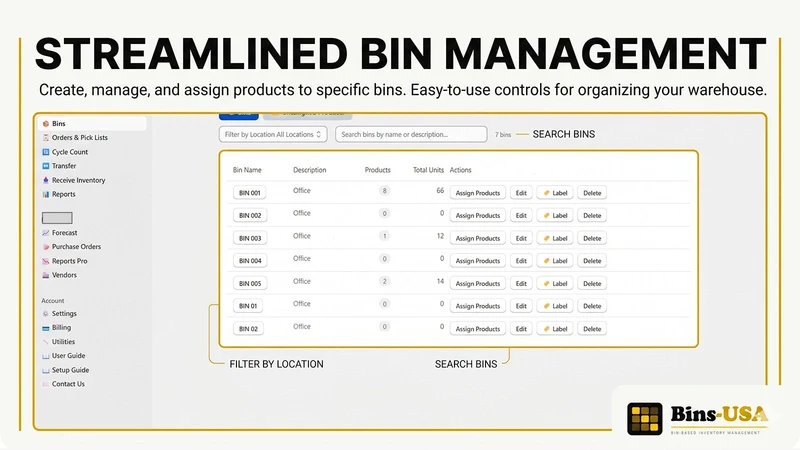Open Reports chart icon
800x450 pixels.
[45, 194]
